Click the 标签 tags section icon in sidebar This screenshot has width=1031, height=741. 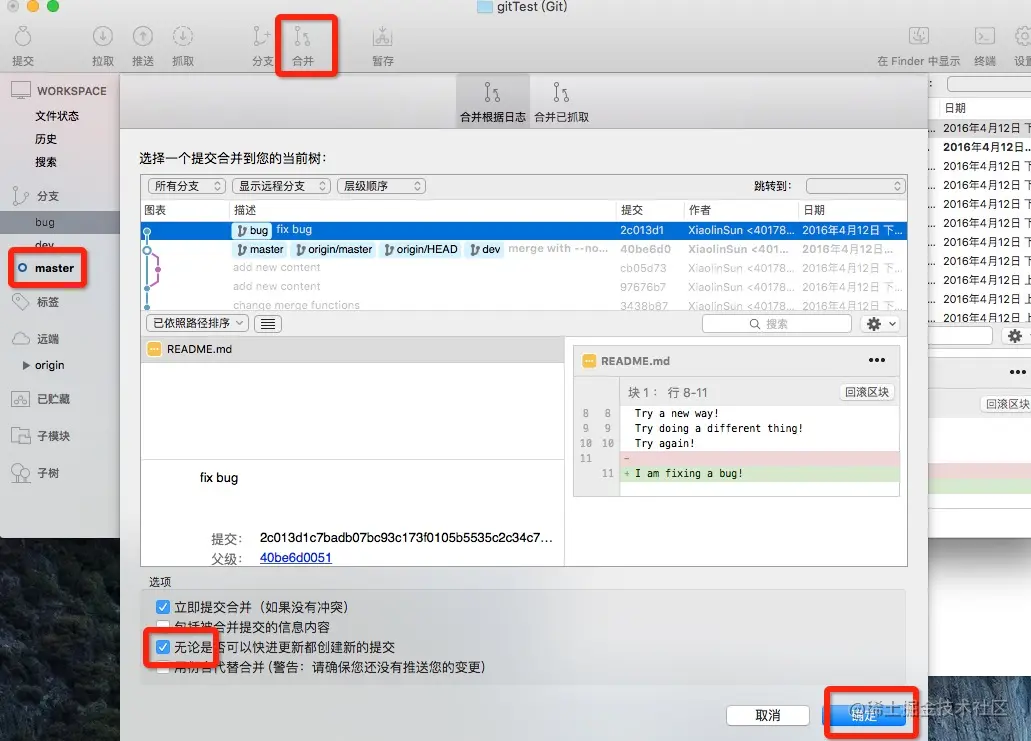20,302
